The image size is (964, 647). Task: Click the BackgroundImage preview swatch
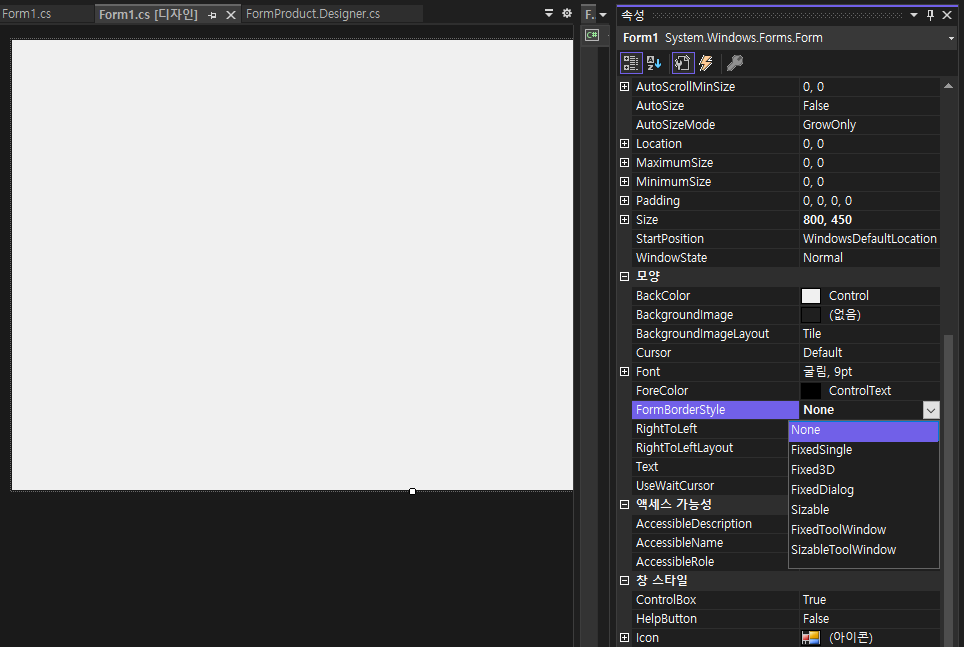click(x=811, y=315)
